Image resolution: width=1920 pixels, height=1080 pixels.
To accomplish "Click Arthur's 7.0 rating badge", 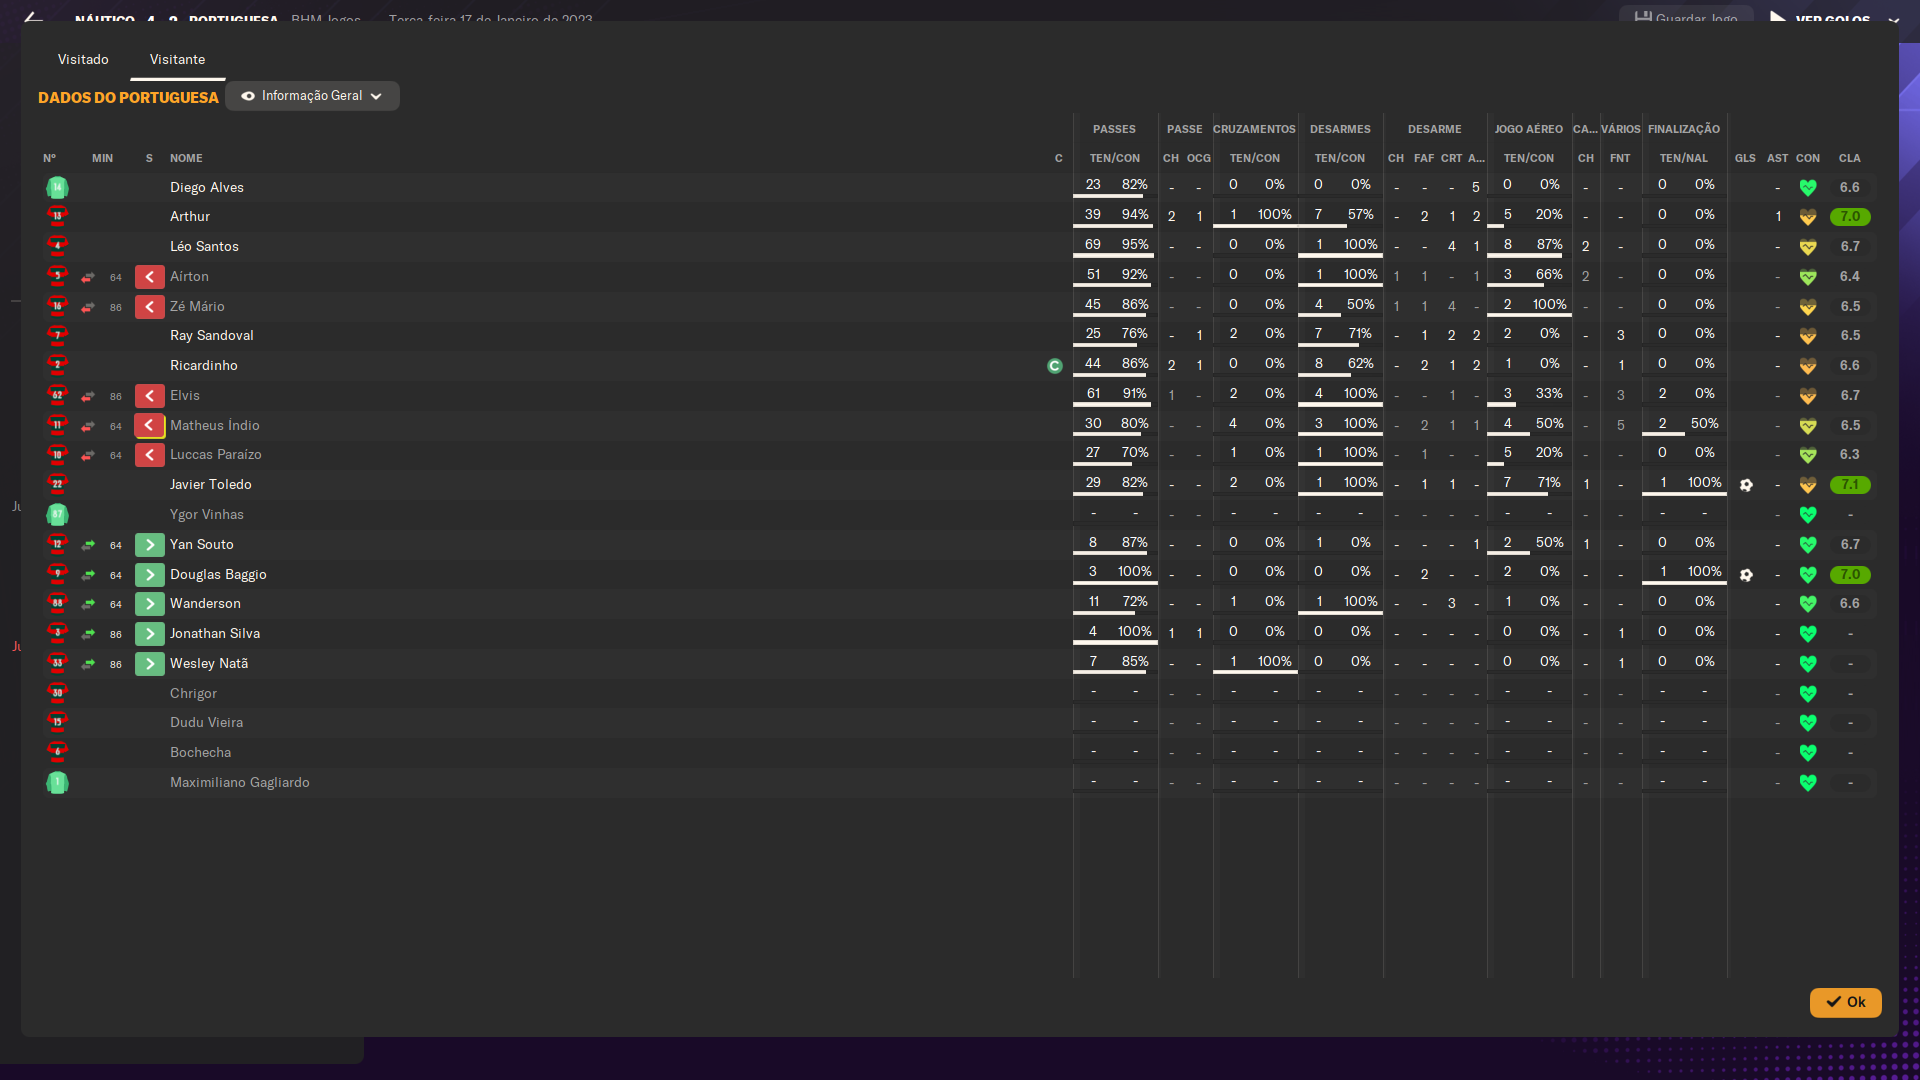I will click(x=1850, y=217).
